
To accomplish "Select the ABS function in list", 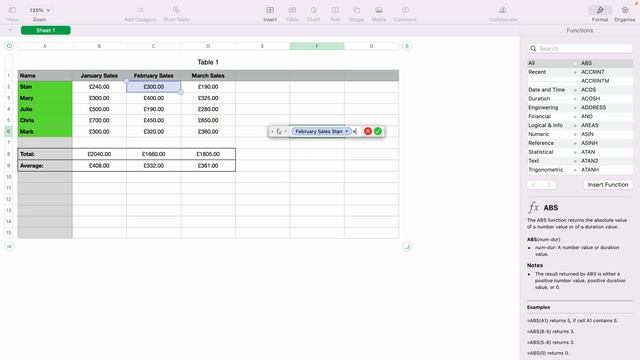I will 606,63.
